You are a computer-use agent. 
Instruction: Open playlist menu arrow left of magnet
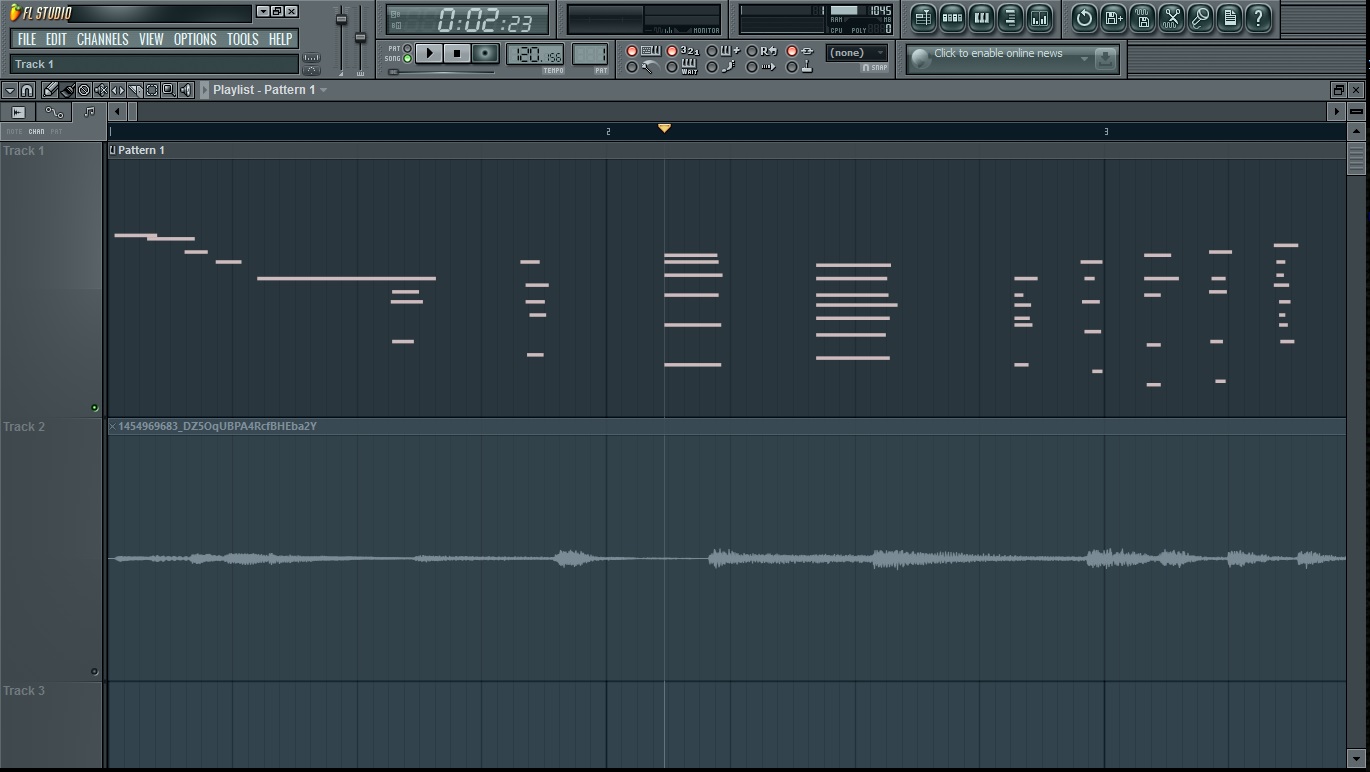(10, 90)
